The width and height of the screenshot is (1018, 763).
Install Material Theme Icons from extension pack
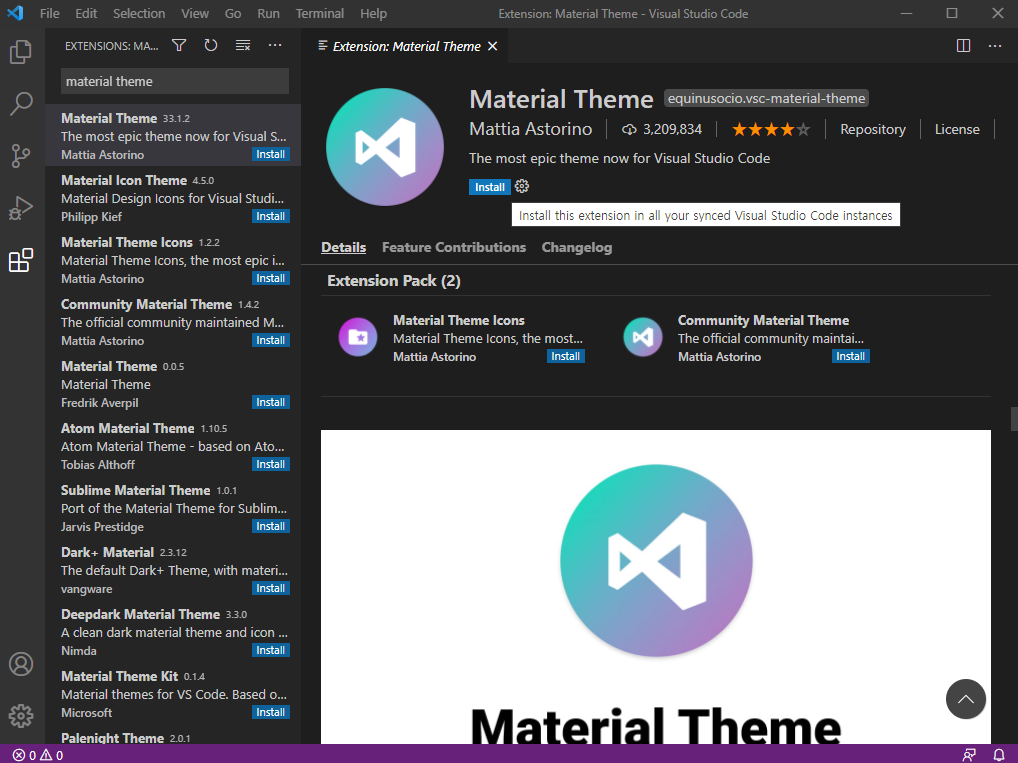(x=565, y=356)
